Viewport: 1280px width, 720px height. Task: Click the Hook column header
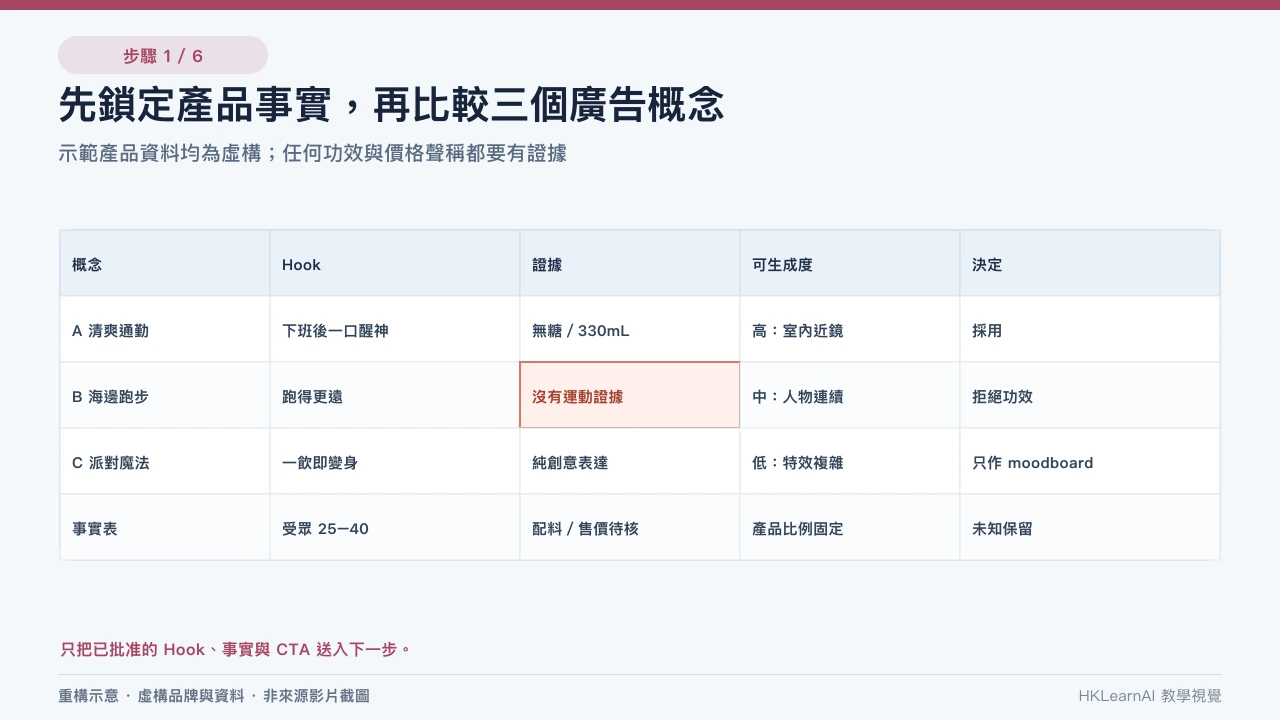click(x=395, y=264)
